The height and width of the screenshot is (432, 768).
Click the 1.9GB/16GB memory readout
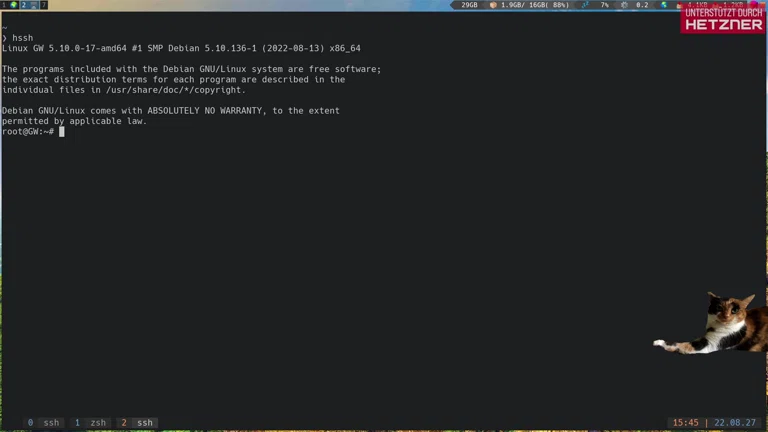click(x=534, y=5)
